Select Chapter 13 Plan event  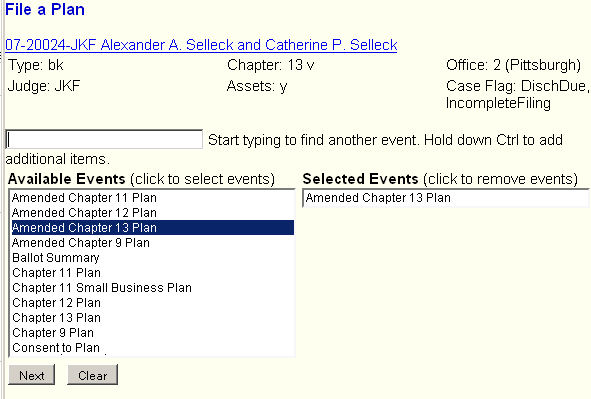point(153,318)
